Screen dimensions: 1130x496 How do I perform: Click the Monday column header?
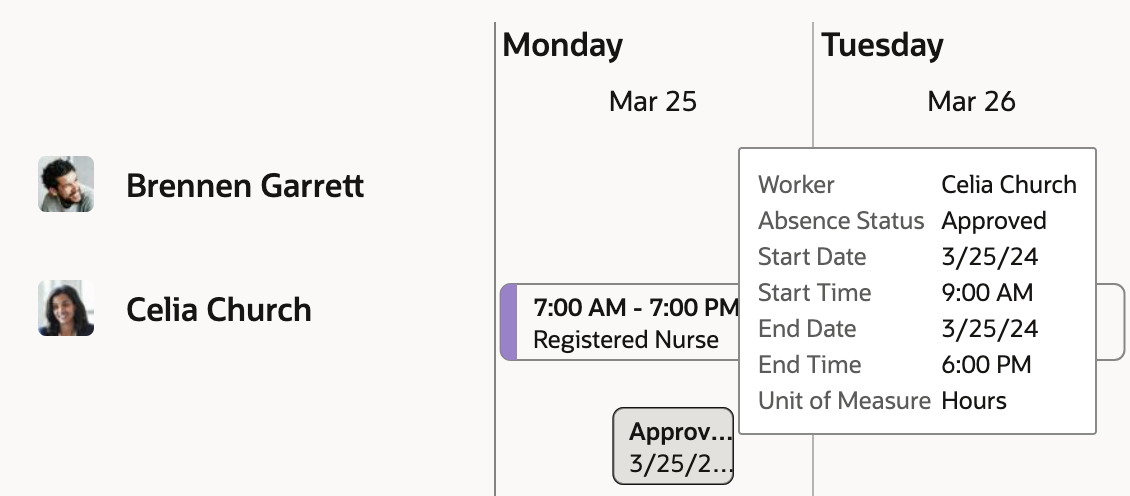tap(562, 45)
